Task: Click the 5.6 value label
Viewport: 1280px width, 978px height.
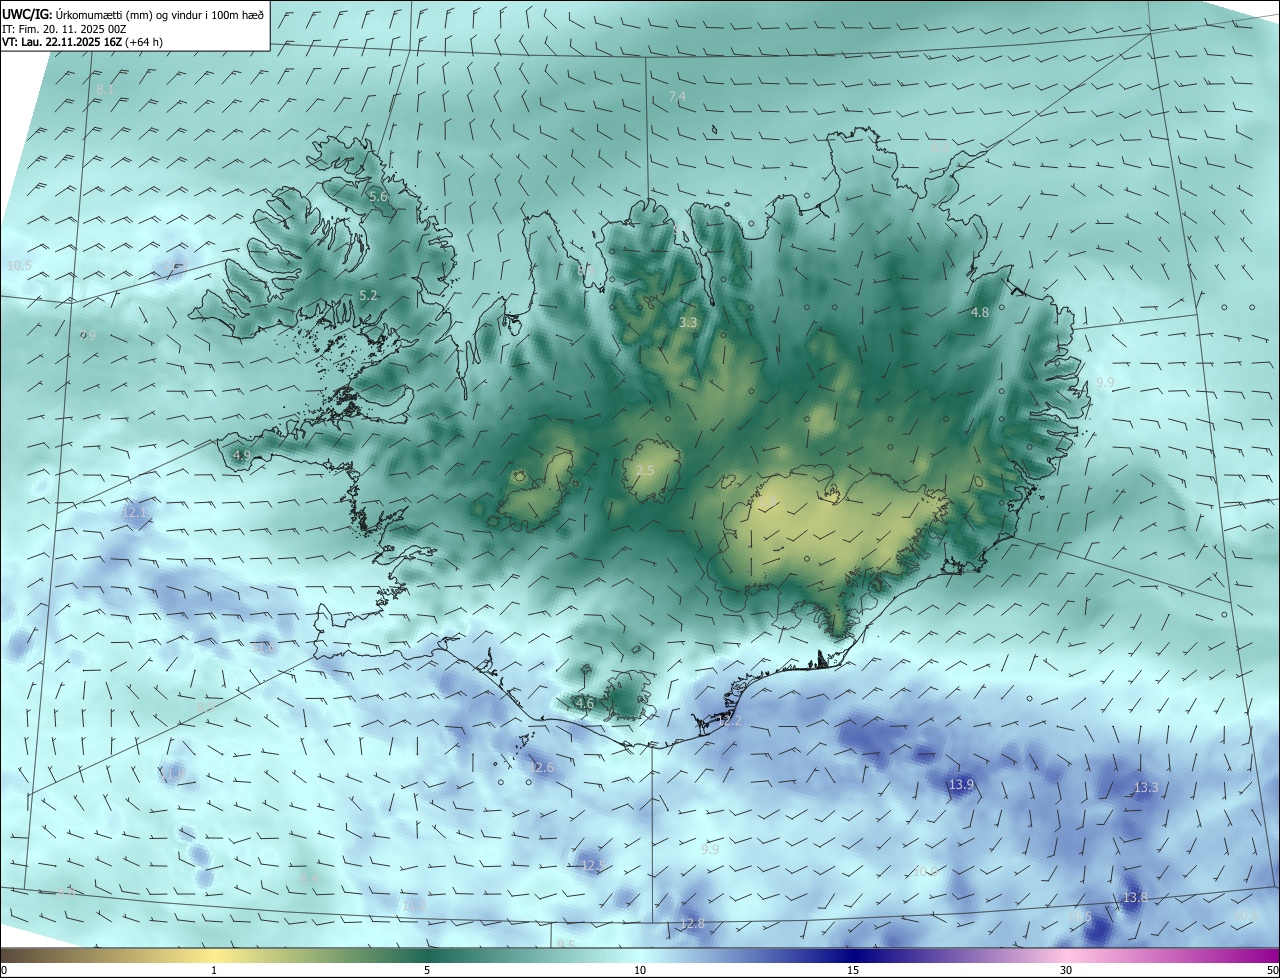Action: [378, 197]
